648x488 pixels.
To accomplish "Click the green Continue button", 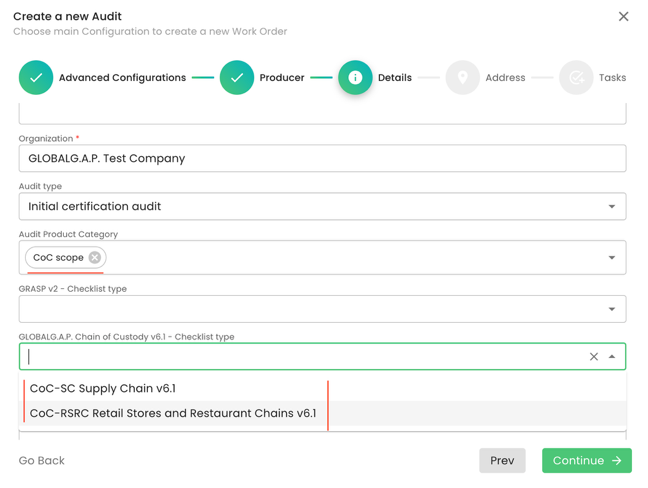I will coord(586,461).
